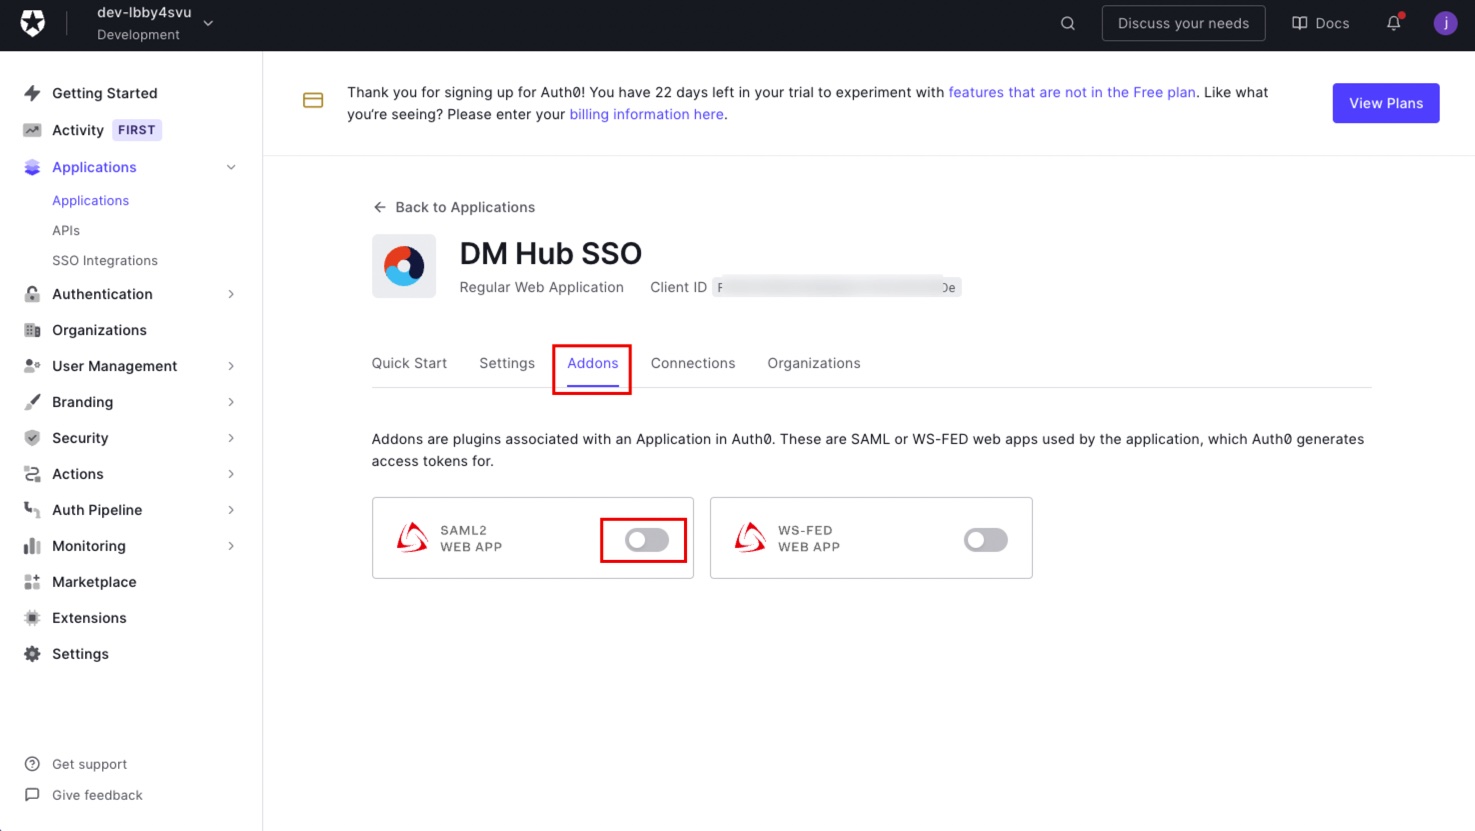
Task: Click the Authentication lock icon
Action: 32,294
